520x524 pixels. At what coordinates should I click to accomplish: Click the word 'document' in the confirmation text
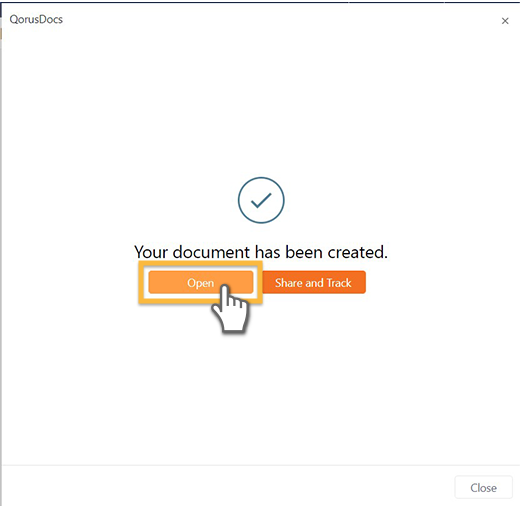click(211, 252)
